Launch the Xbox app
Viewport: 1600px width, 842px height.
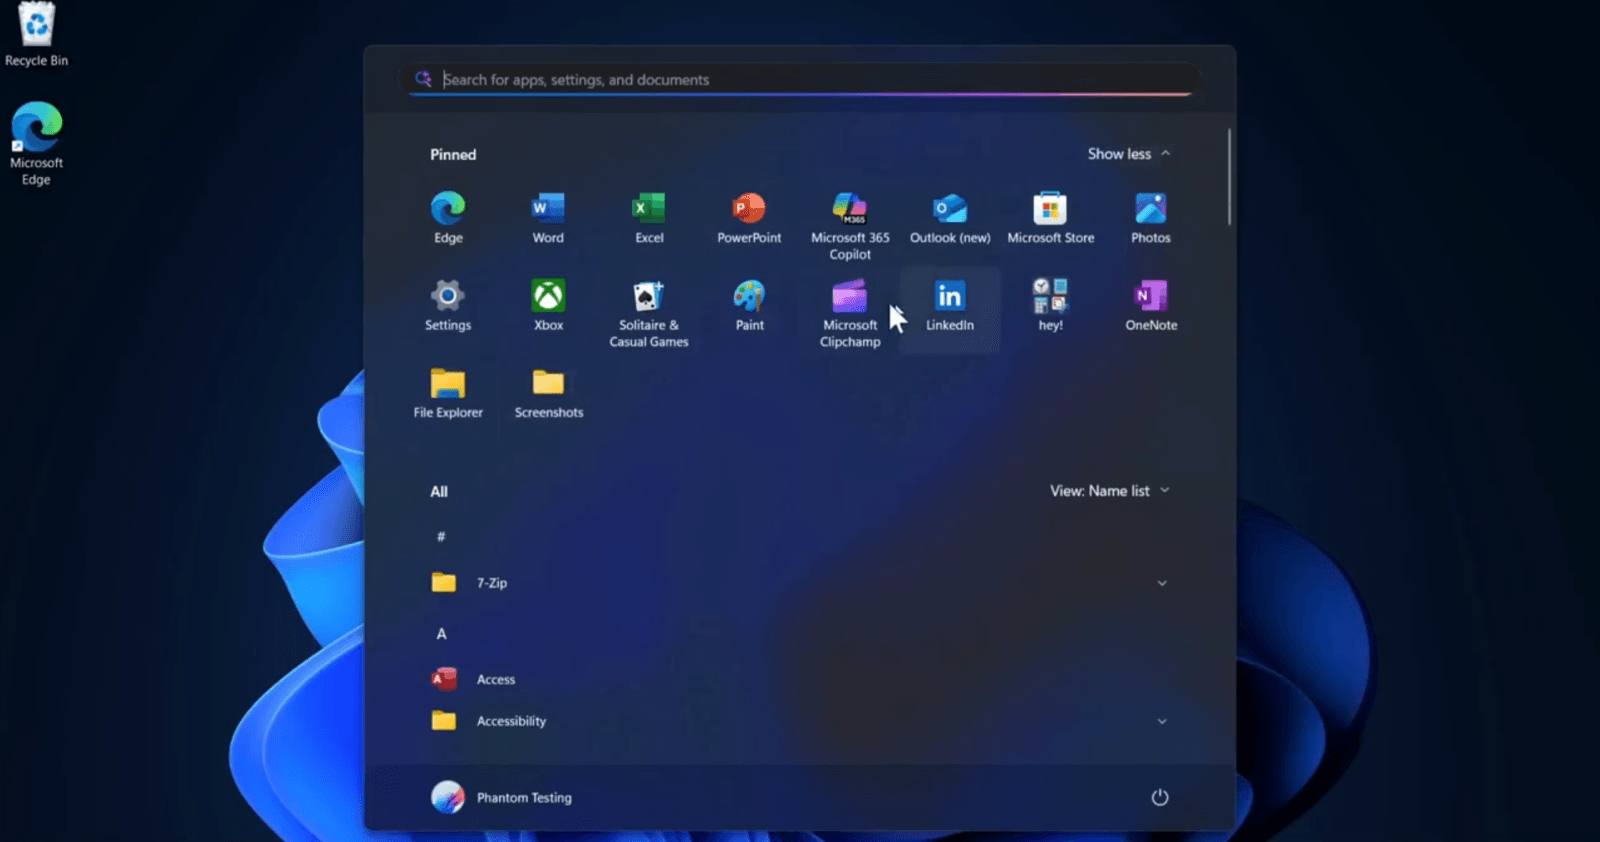548,306
